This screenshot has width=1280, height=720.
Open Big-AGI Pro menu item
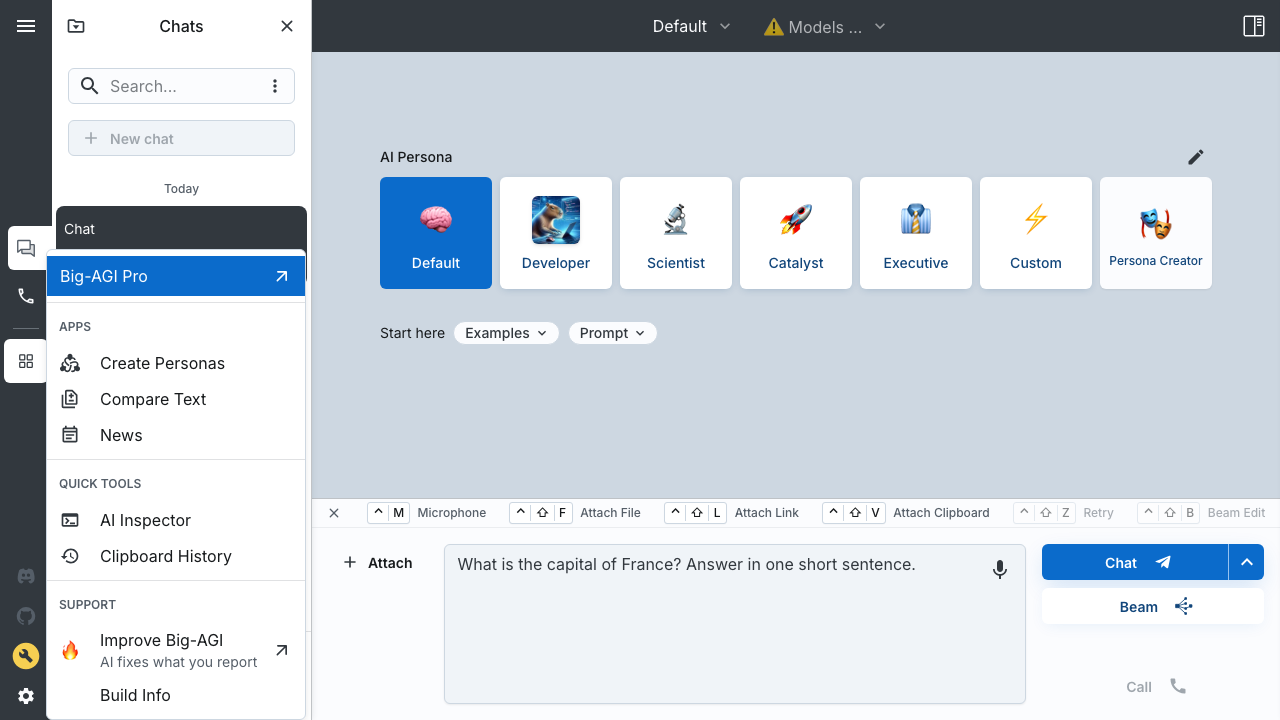(x=176, y=276)
